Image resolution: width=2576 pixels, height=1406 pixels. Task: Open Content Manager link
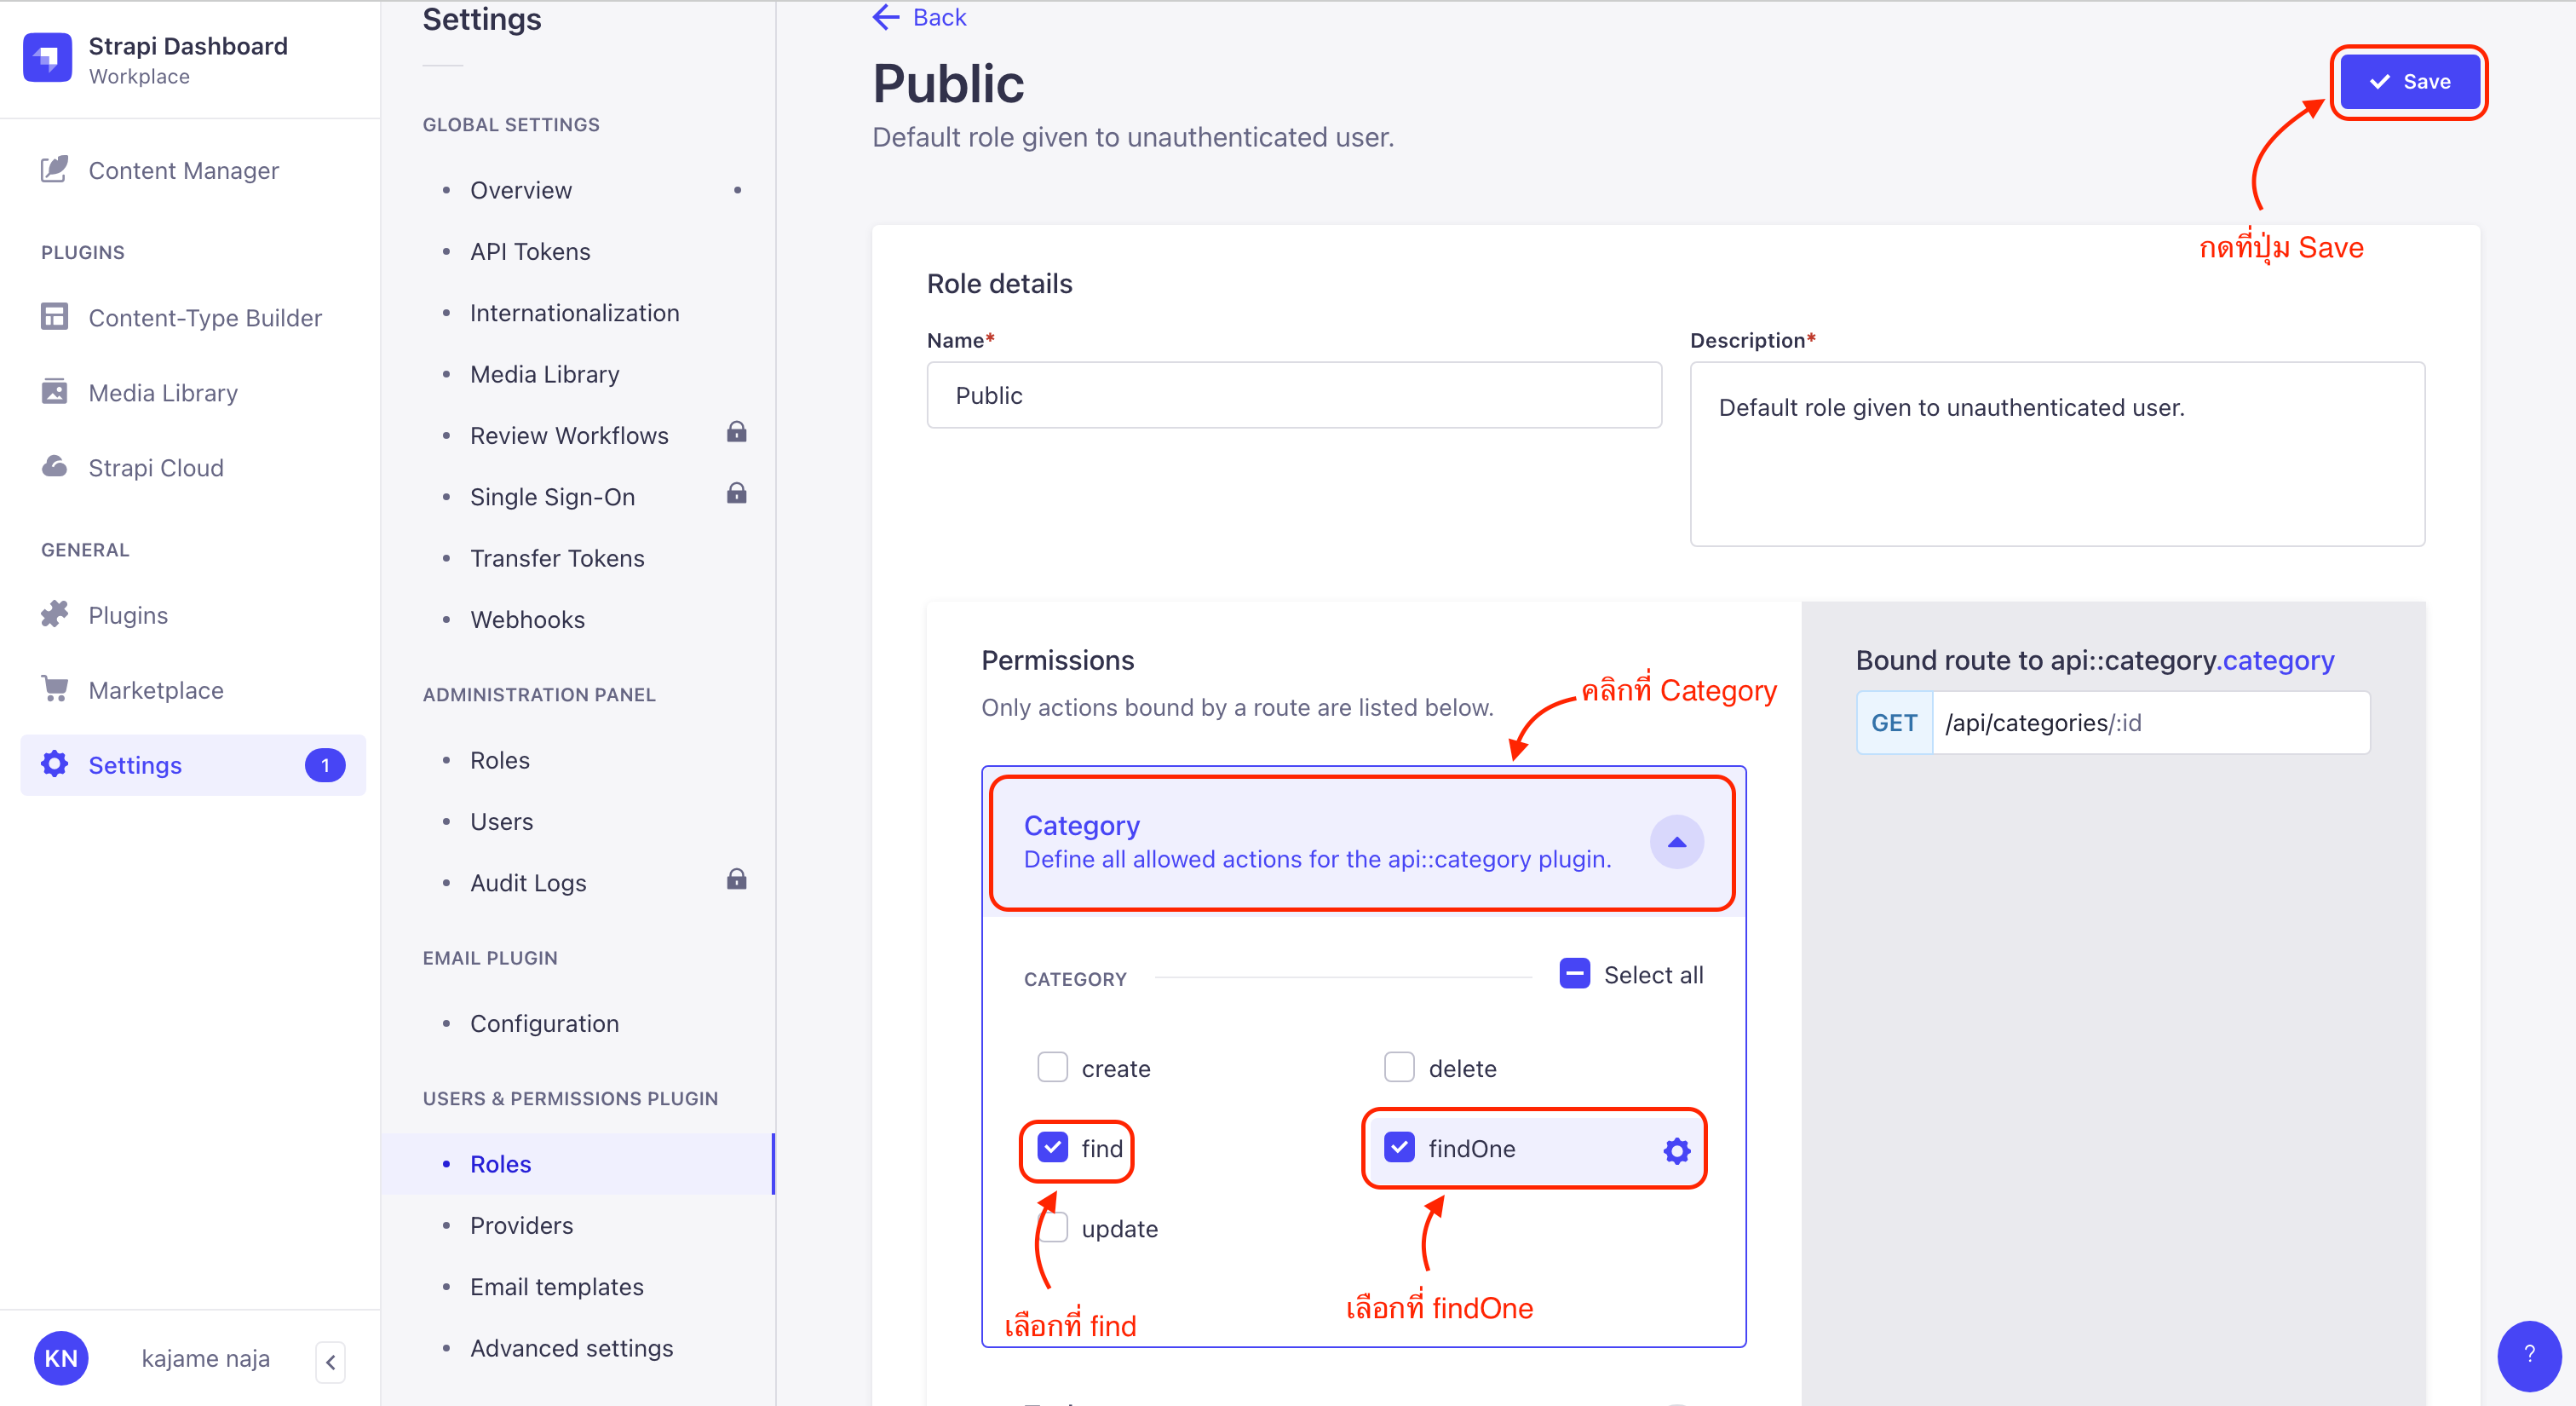pyautogui.click(x=183, y=170)
